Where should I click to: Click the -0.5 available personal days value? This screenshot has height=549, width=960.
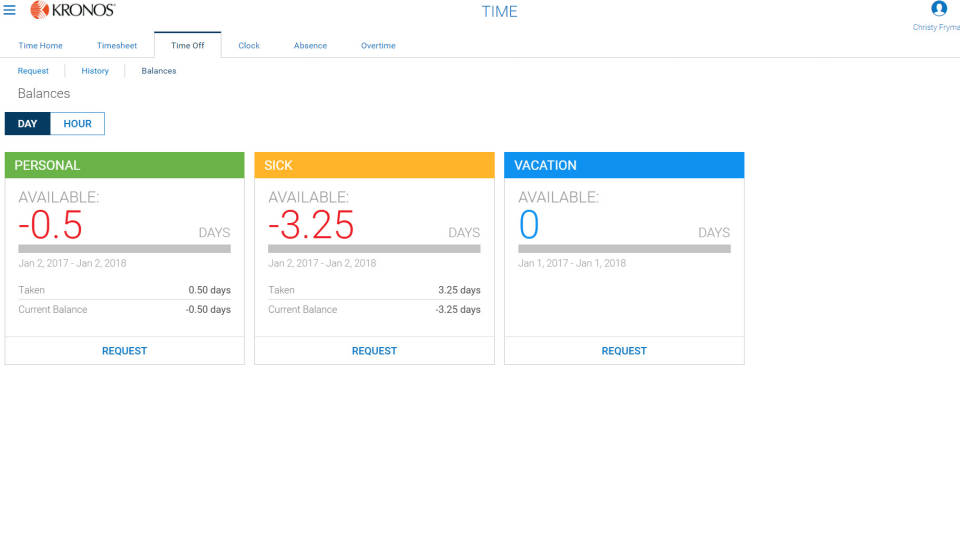pos(50,225)
